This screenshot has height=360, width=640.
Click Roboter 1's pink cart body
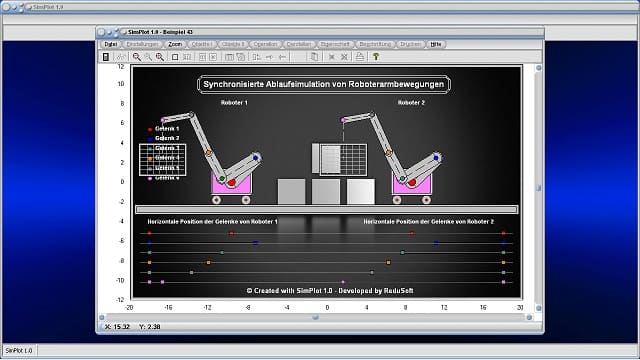pyautogui.click(x=231, y=183)
